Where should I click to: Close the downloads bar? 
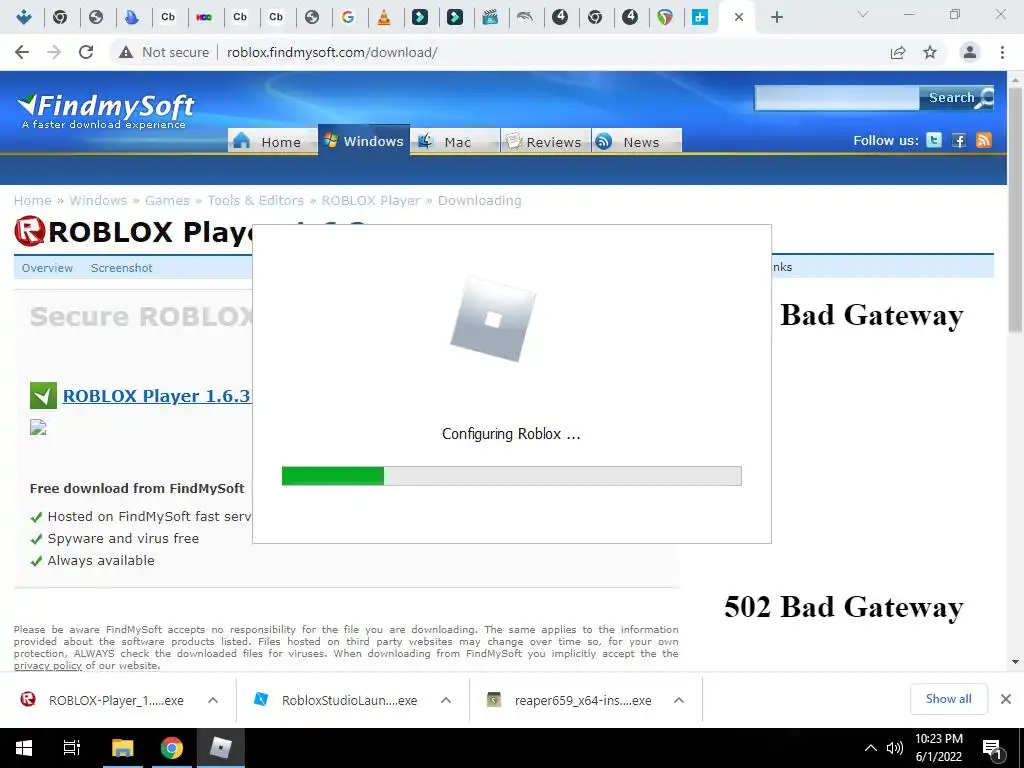1006,699
